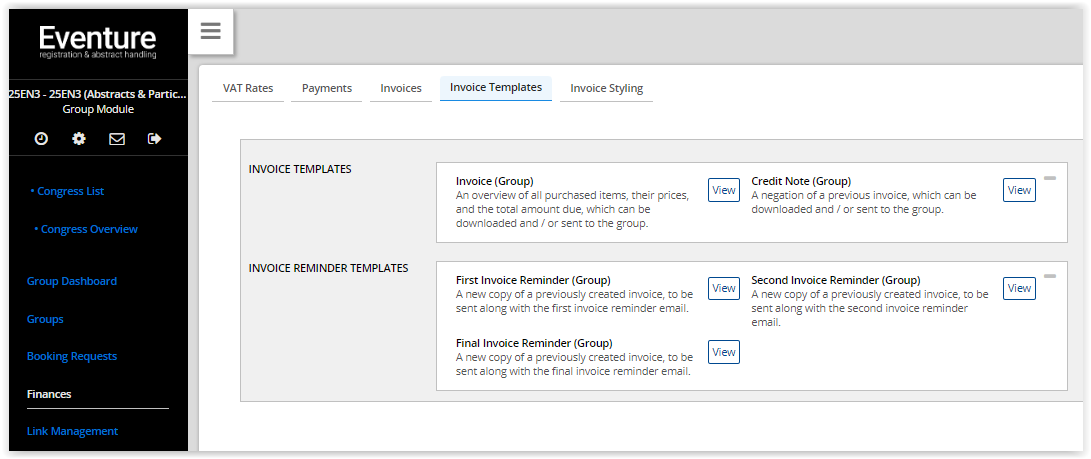Open settings gear icon in sidebar
1091x459 pixels.
(79, 138)
